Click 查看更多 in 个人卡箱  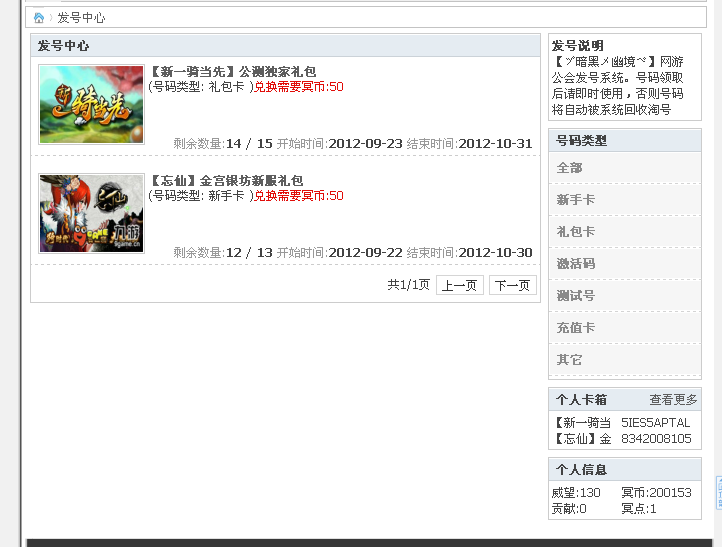(673, 400)
